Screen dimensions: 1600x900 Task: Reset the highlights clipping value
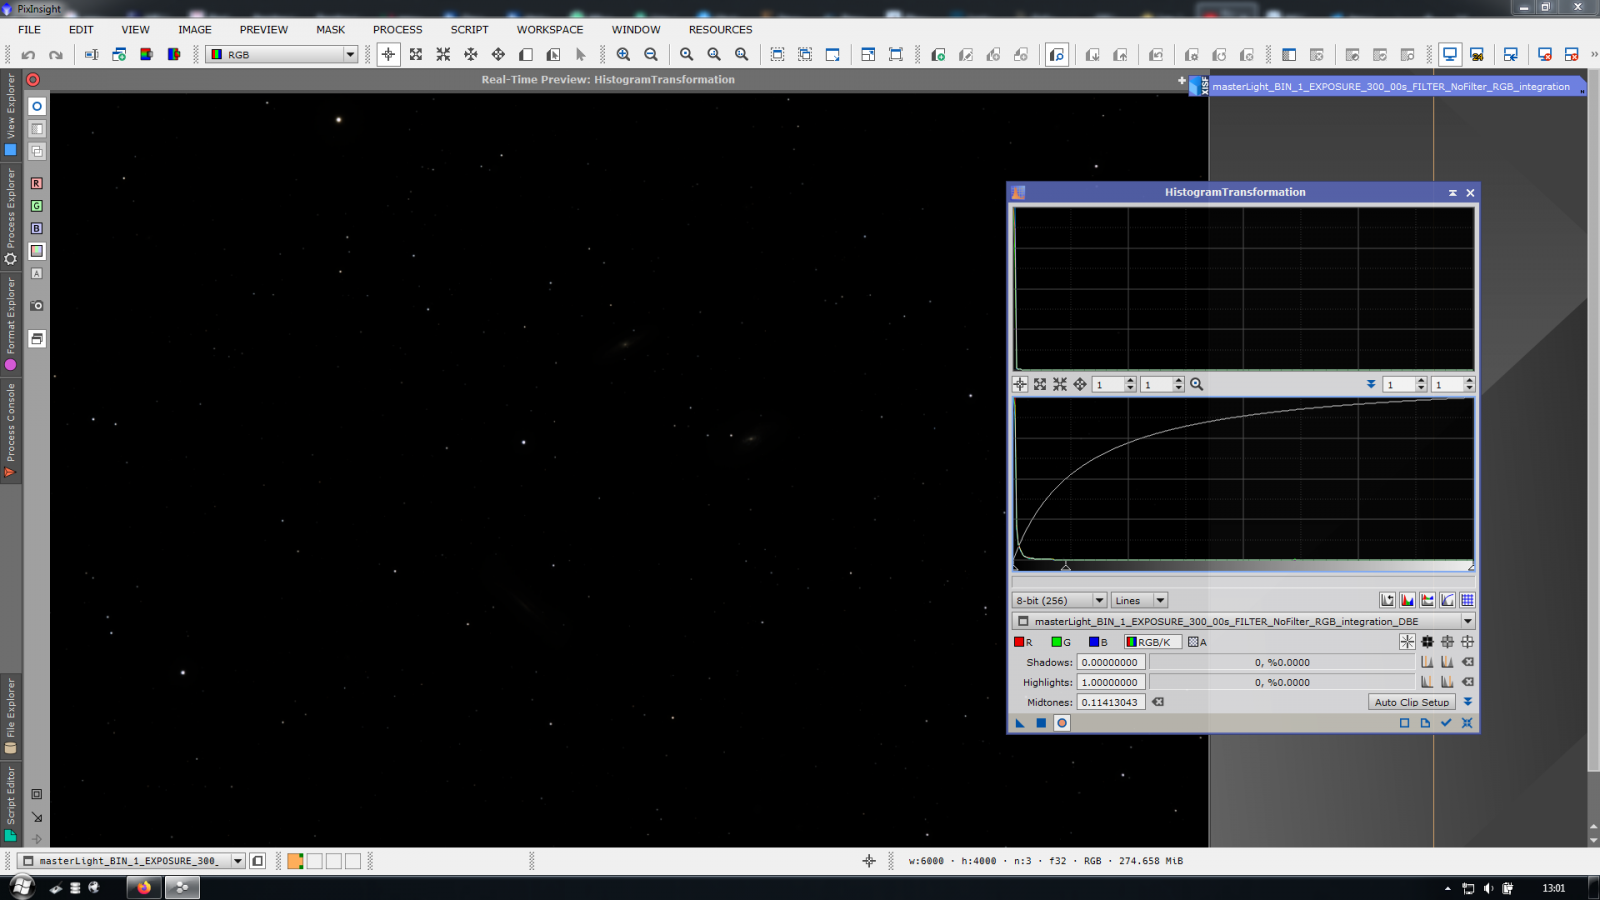(1468, 682)
